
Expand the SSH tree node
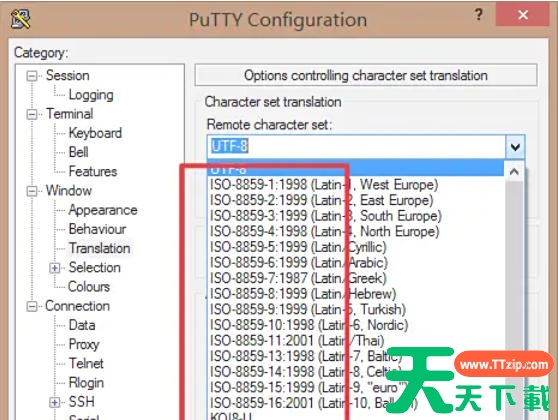point(54,403)
